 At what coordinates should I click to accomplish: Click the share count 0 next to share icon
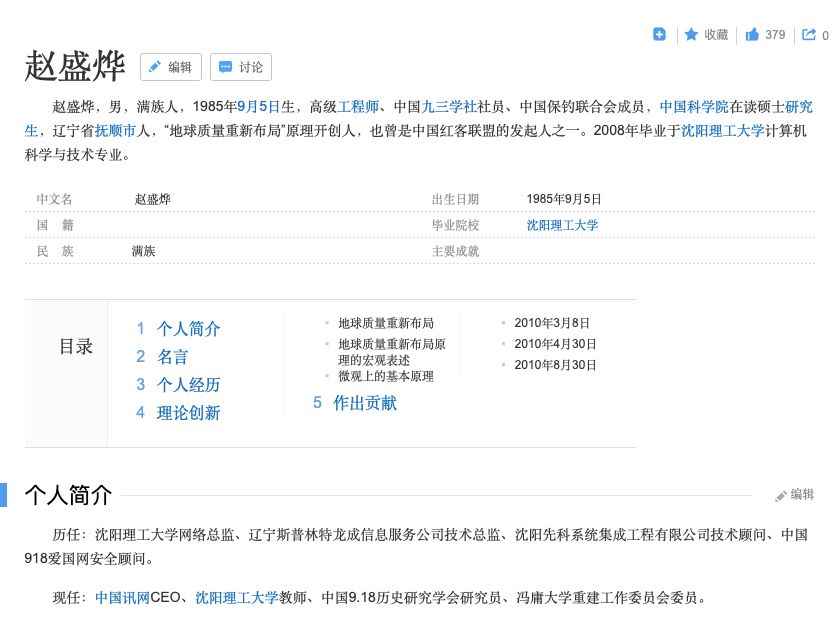pyautogui.click(x=822, y=34)
